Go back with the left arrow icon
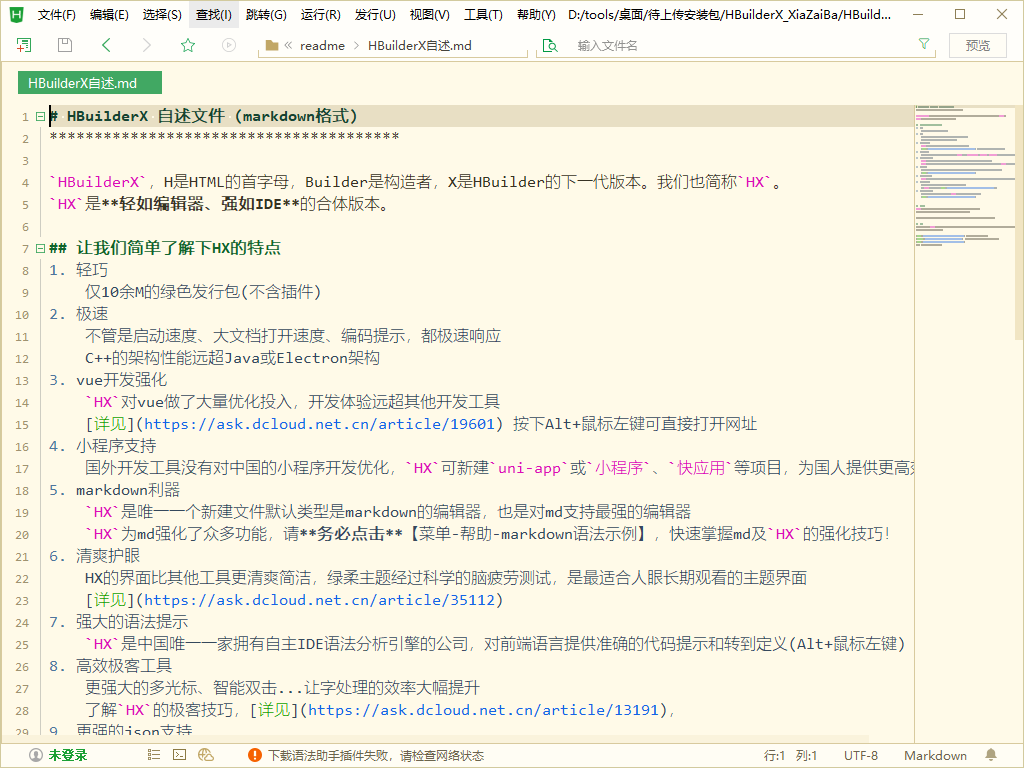The width and height of the screenshot is (1024, 768). (106, 45)
